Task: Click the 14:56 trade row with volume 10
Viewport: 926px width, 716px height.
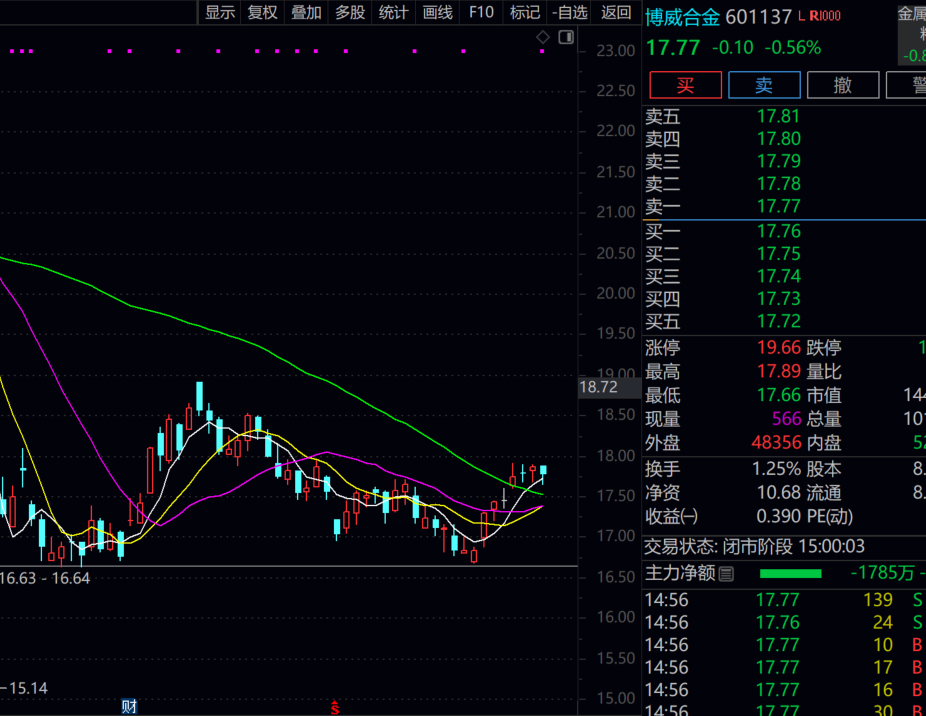Action: [x=784, y=645]
